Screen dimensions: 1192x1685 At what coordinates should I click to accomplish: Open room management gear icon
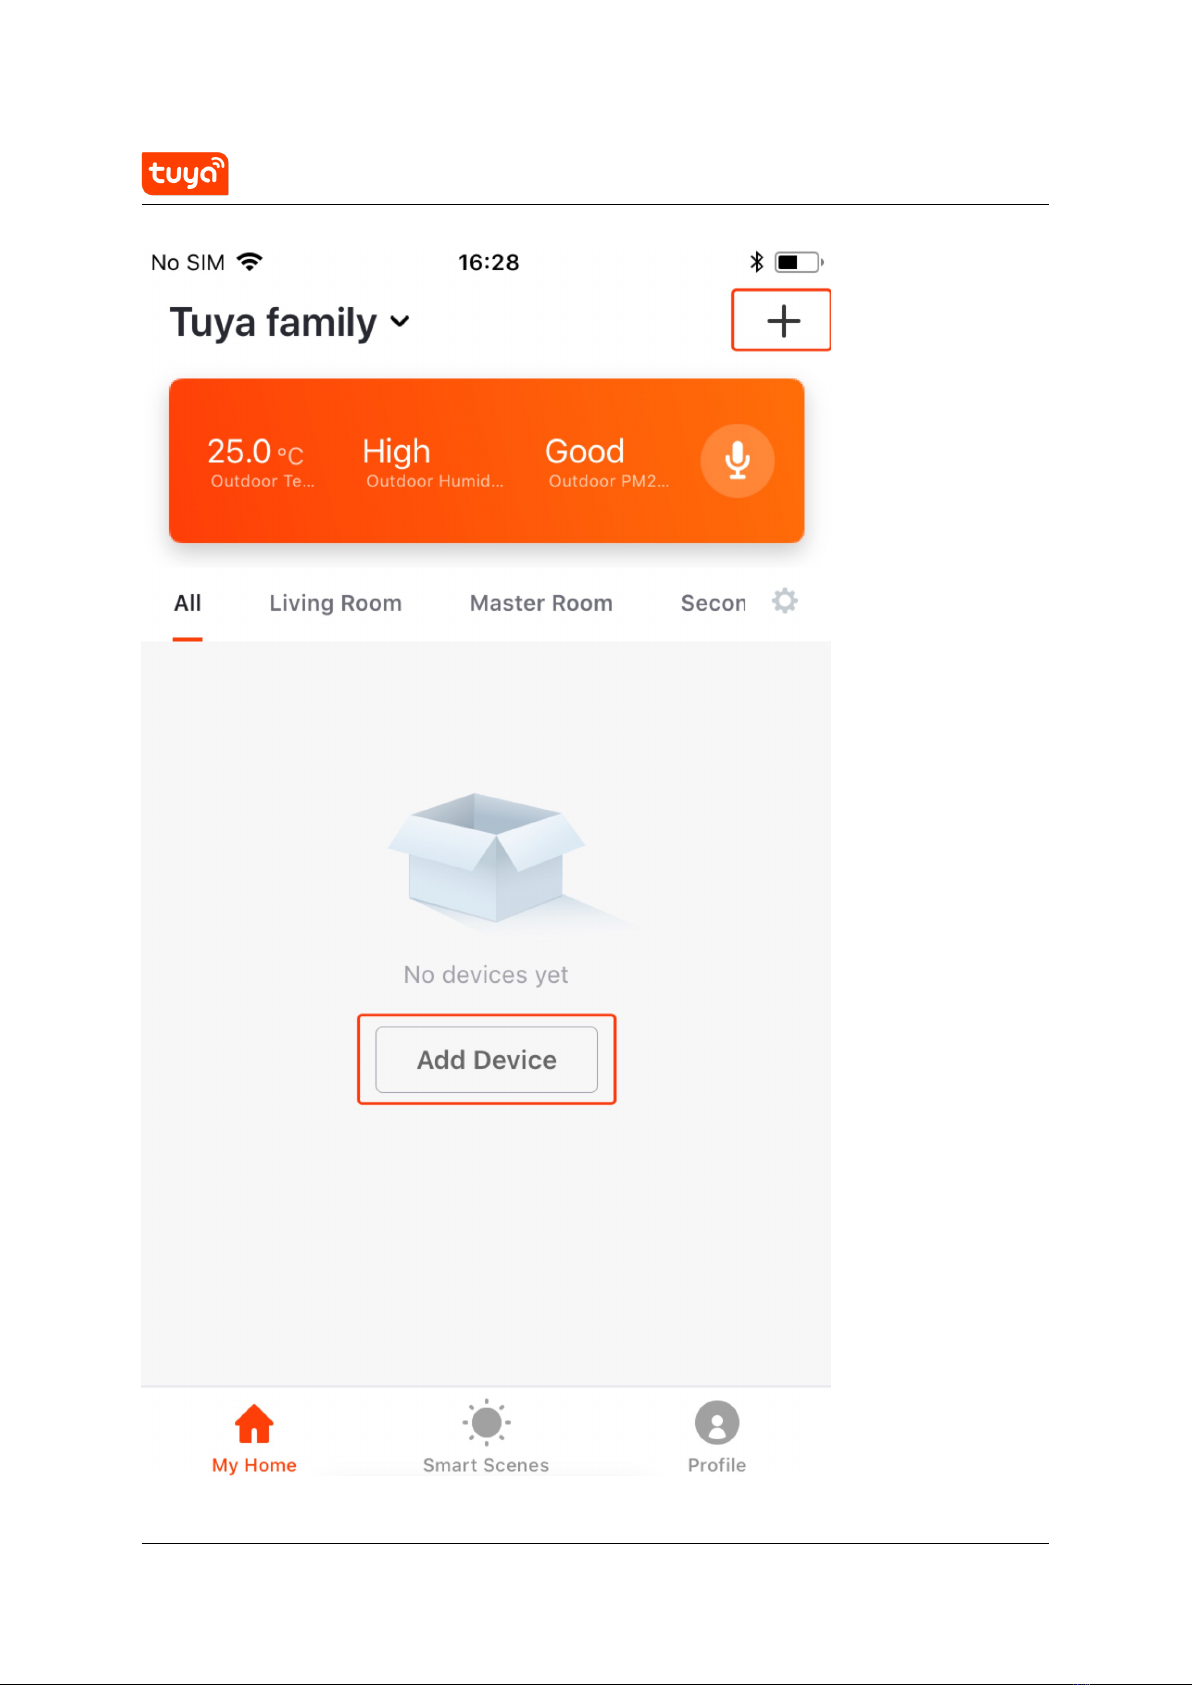(x=785, y=601)
